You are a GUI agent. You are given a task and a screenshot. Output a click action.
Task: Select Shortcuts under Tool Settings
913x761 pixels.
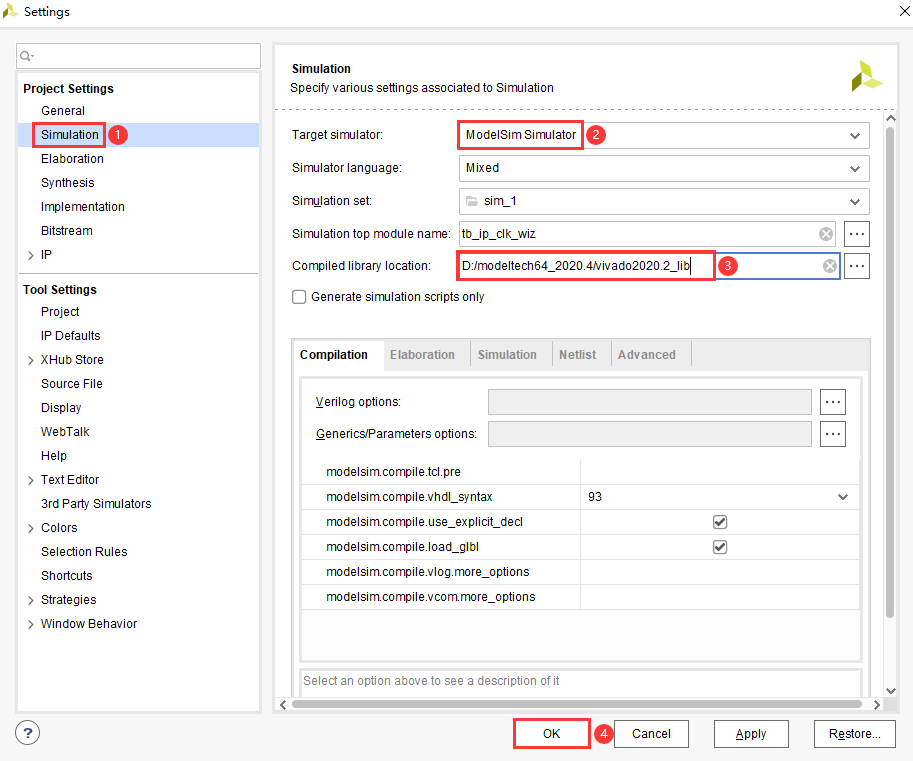click(x=66, y=576)
